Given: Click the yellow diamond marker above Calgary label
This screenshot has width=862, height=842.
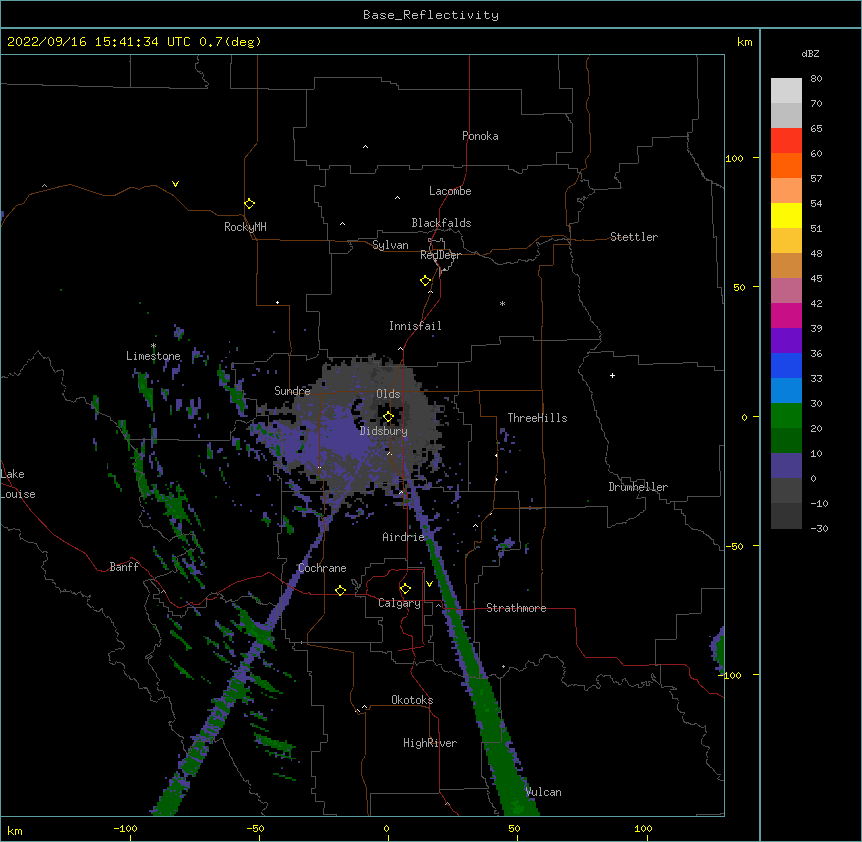Looking at the screenshot, I should tap(405, 589).
